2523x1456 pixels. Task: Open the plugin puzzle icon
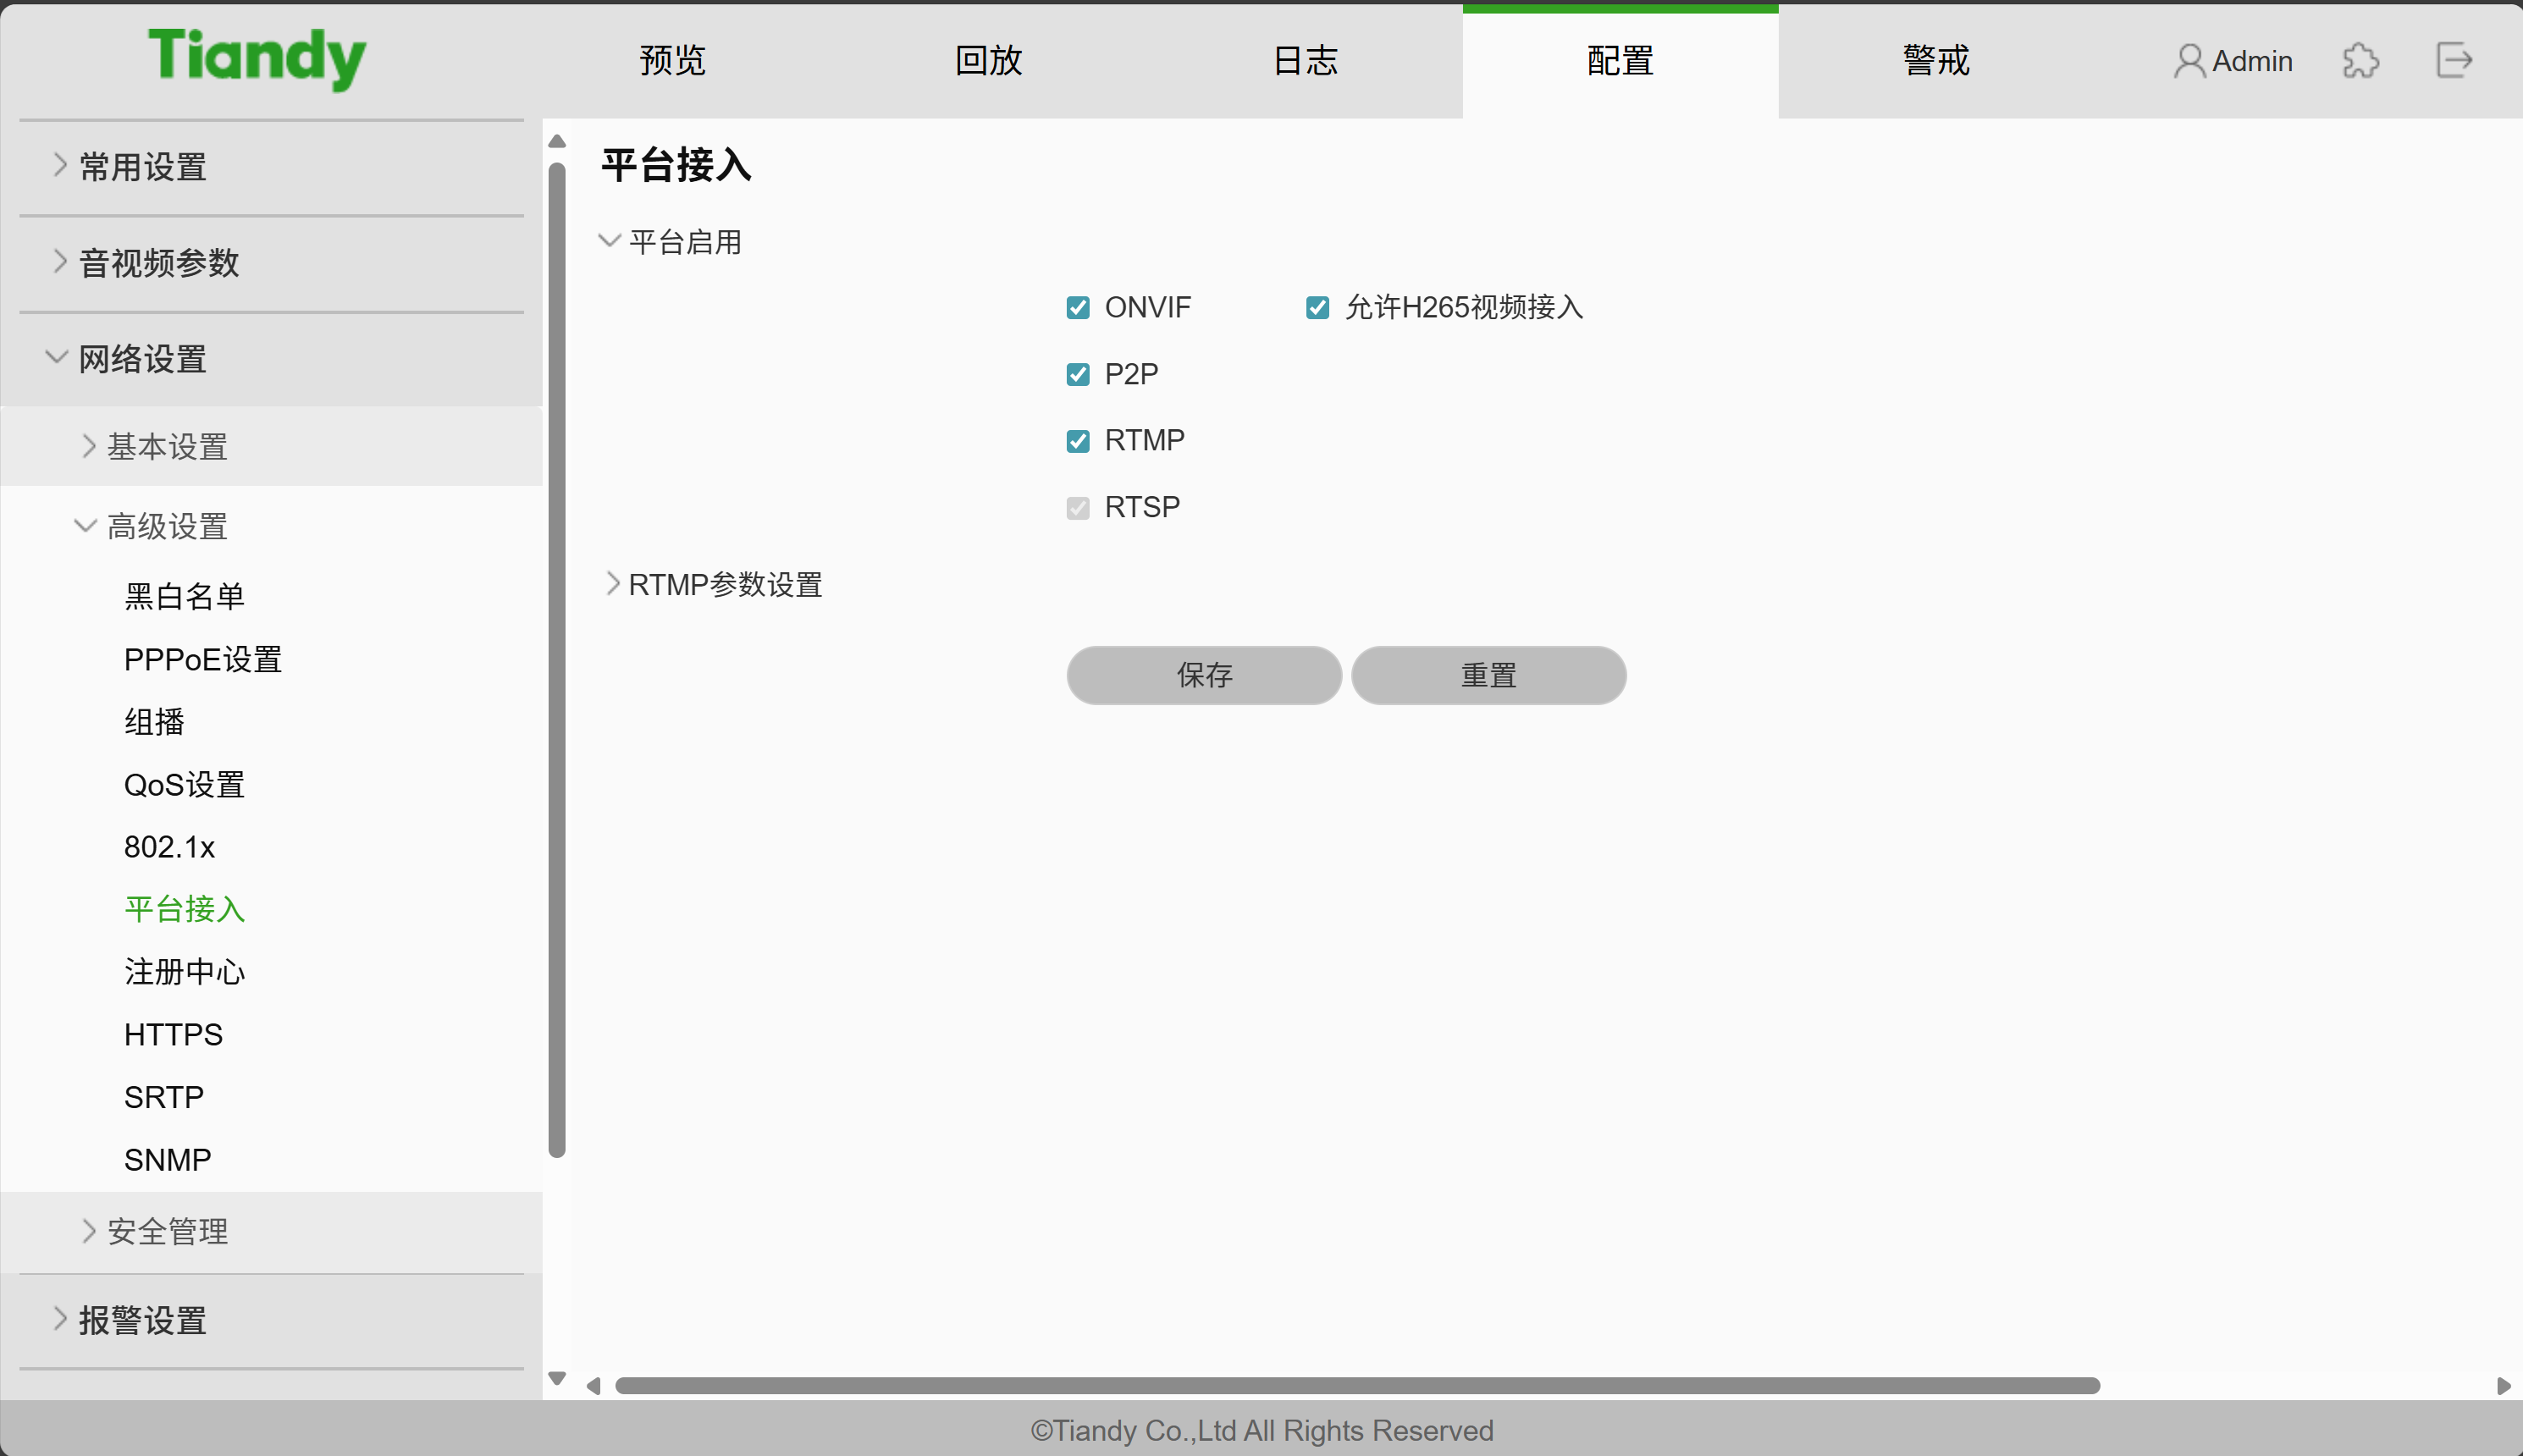pos(2360,61)
